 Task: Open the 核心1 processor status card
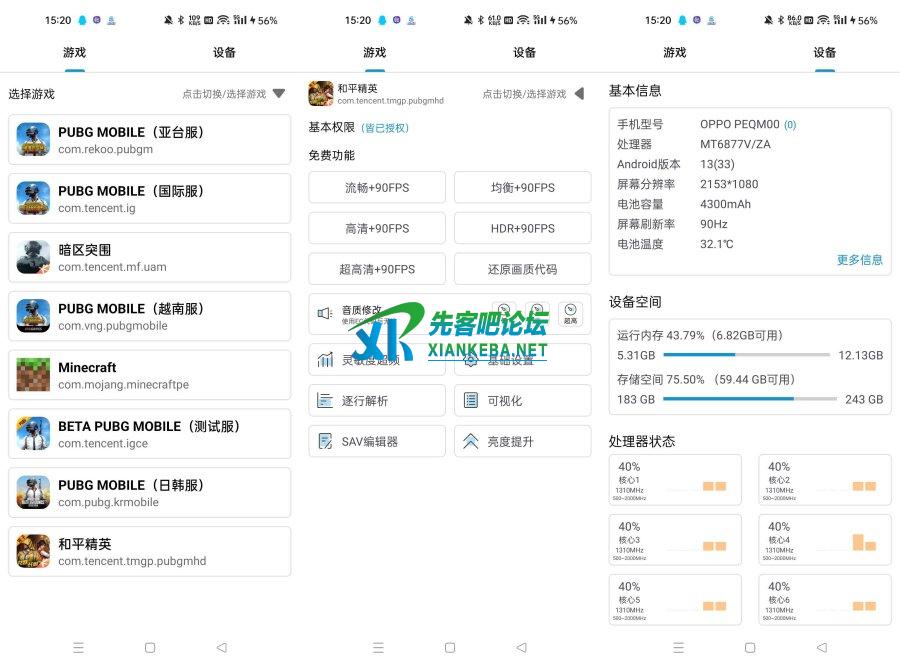point(675,480)
